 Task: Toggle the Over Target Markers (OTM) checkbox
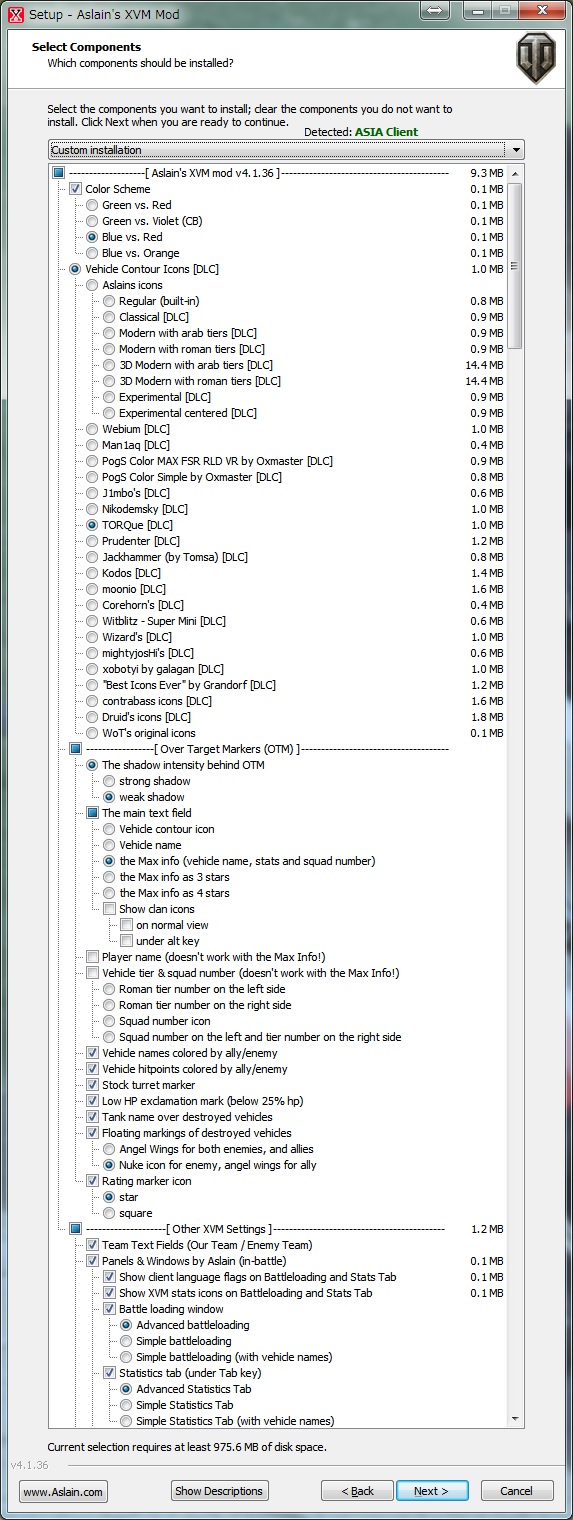pyautogui.click(x=76, y=749)
